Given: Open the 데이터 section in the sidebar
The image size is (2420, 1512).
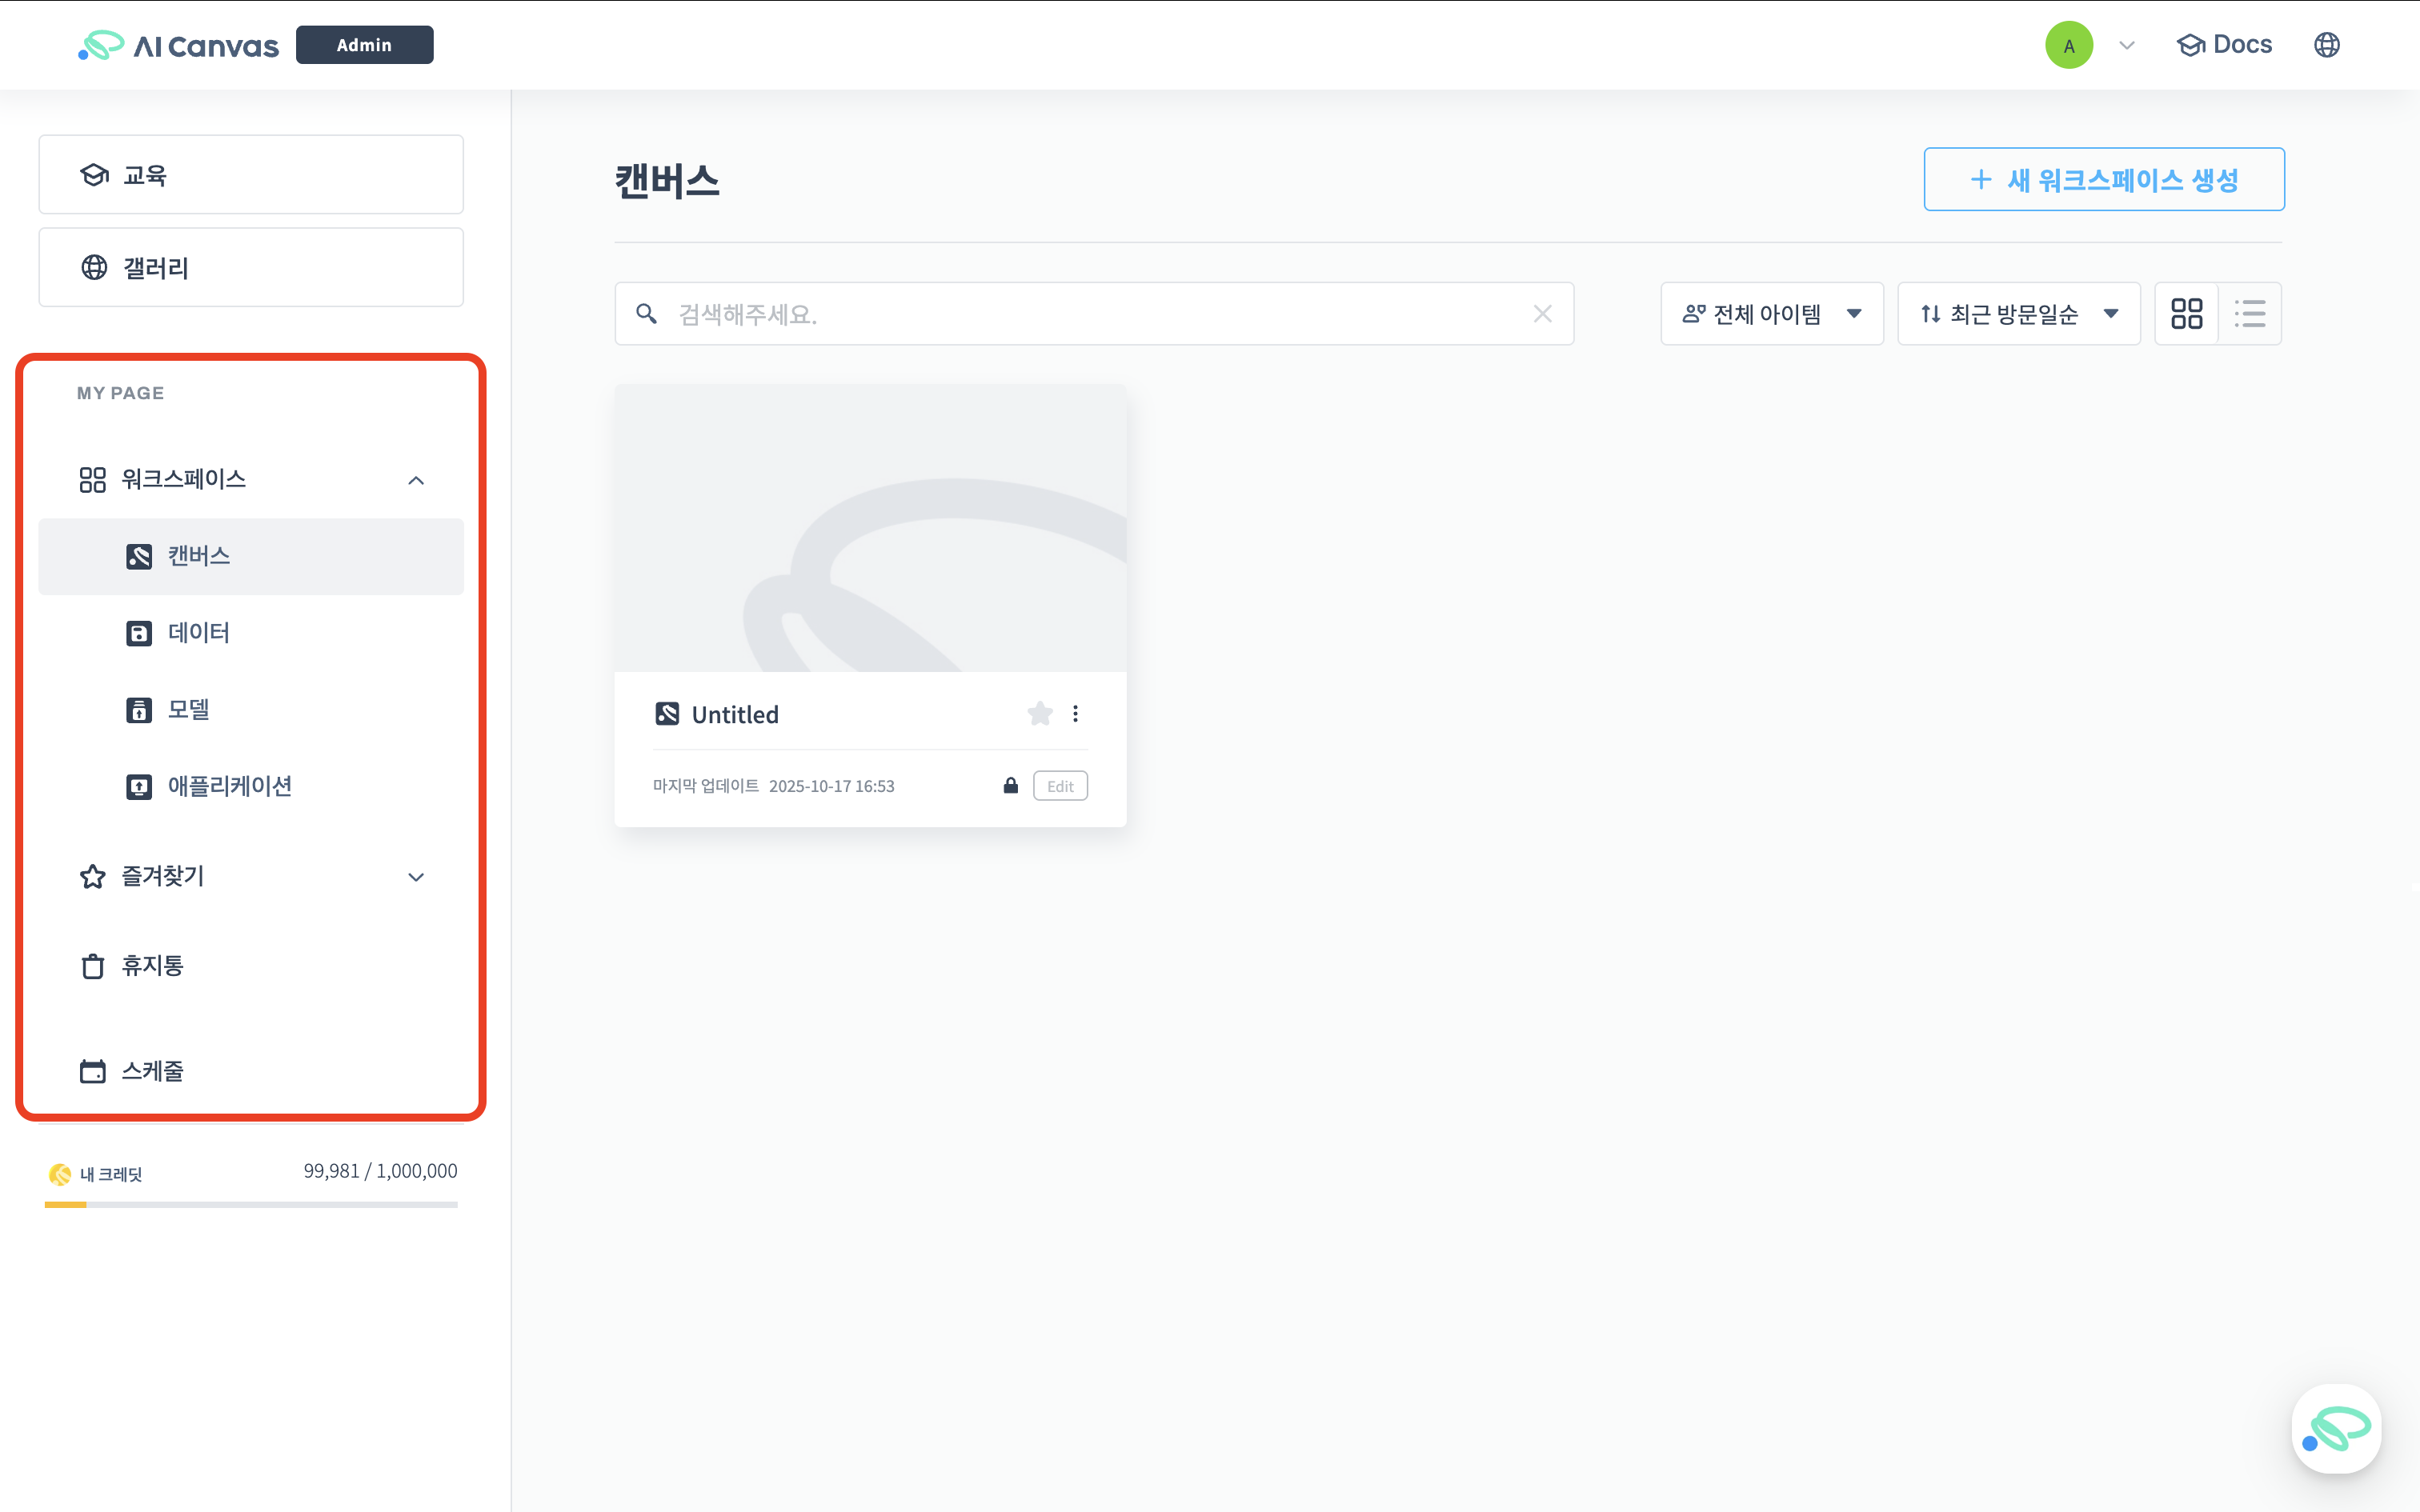Looking at the screenshot, I should (199, 632).
